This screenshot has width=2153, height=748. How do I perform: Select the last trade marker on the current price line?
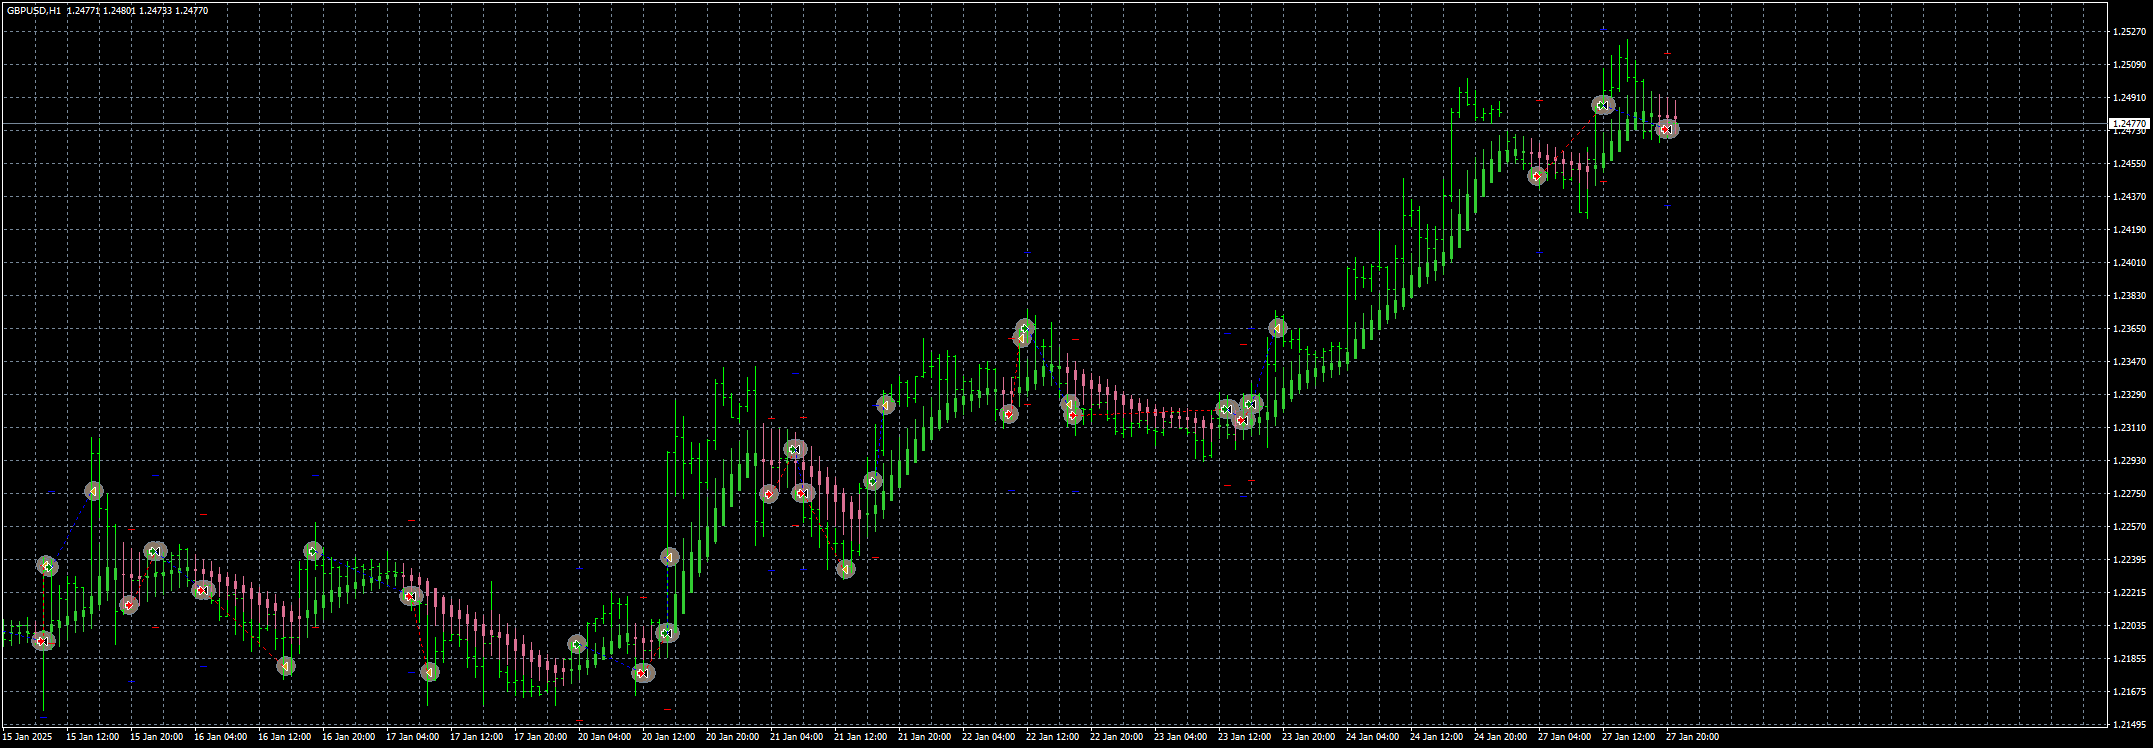[x=1666, y=129]
